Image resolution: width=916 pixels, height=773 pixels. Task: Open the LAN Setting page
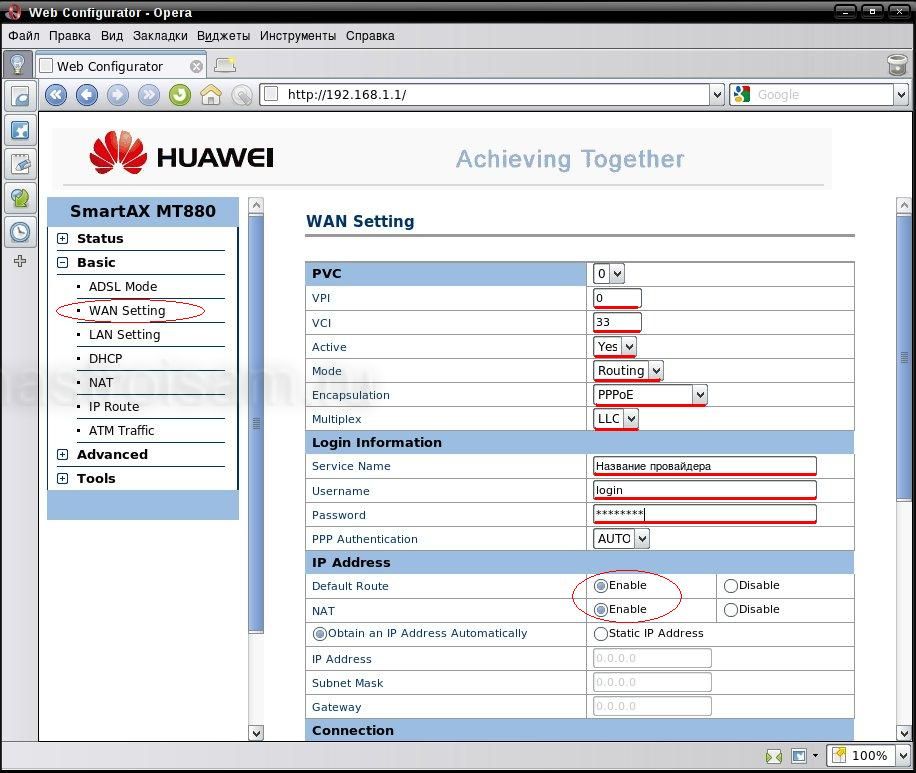124,335
